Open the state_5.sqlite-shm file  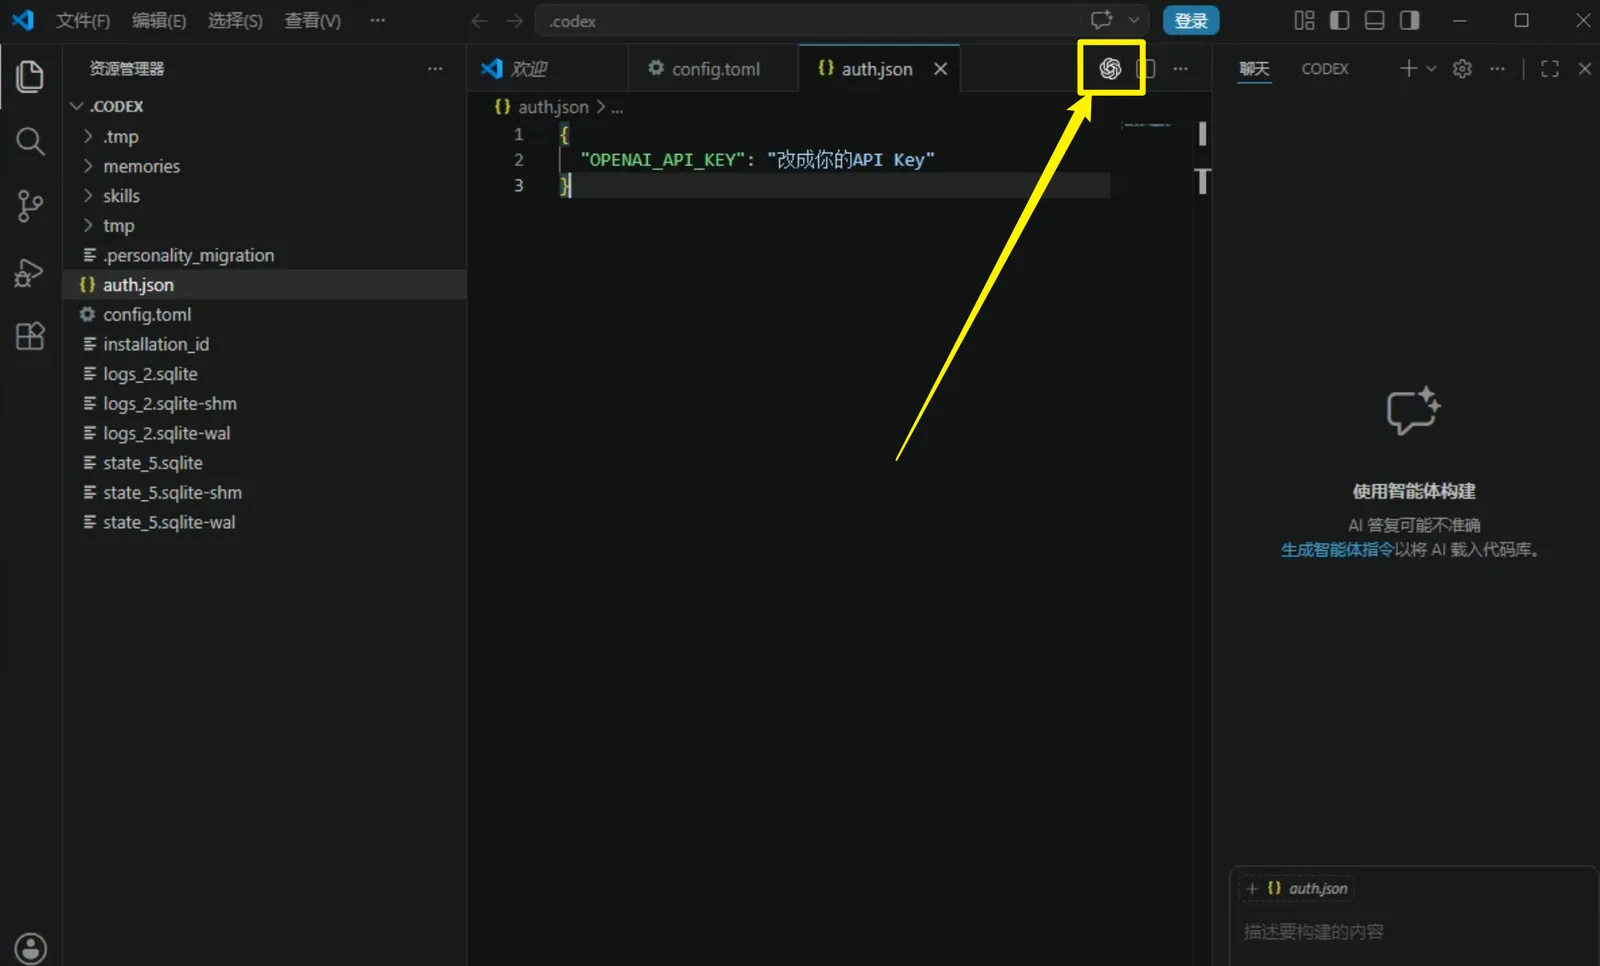(x=265, y=492)
